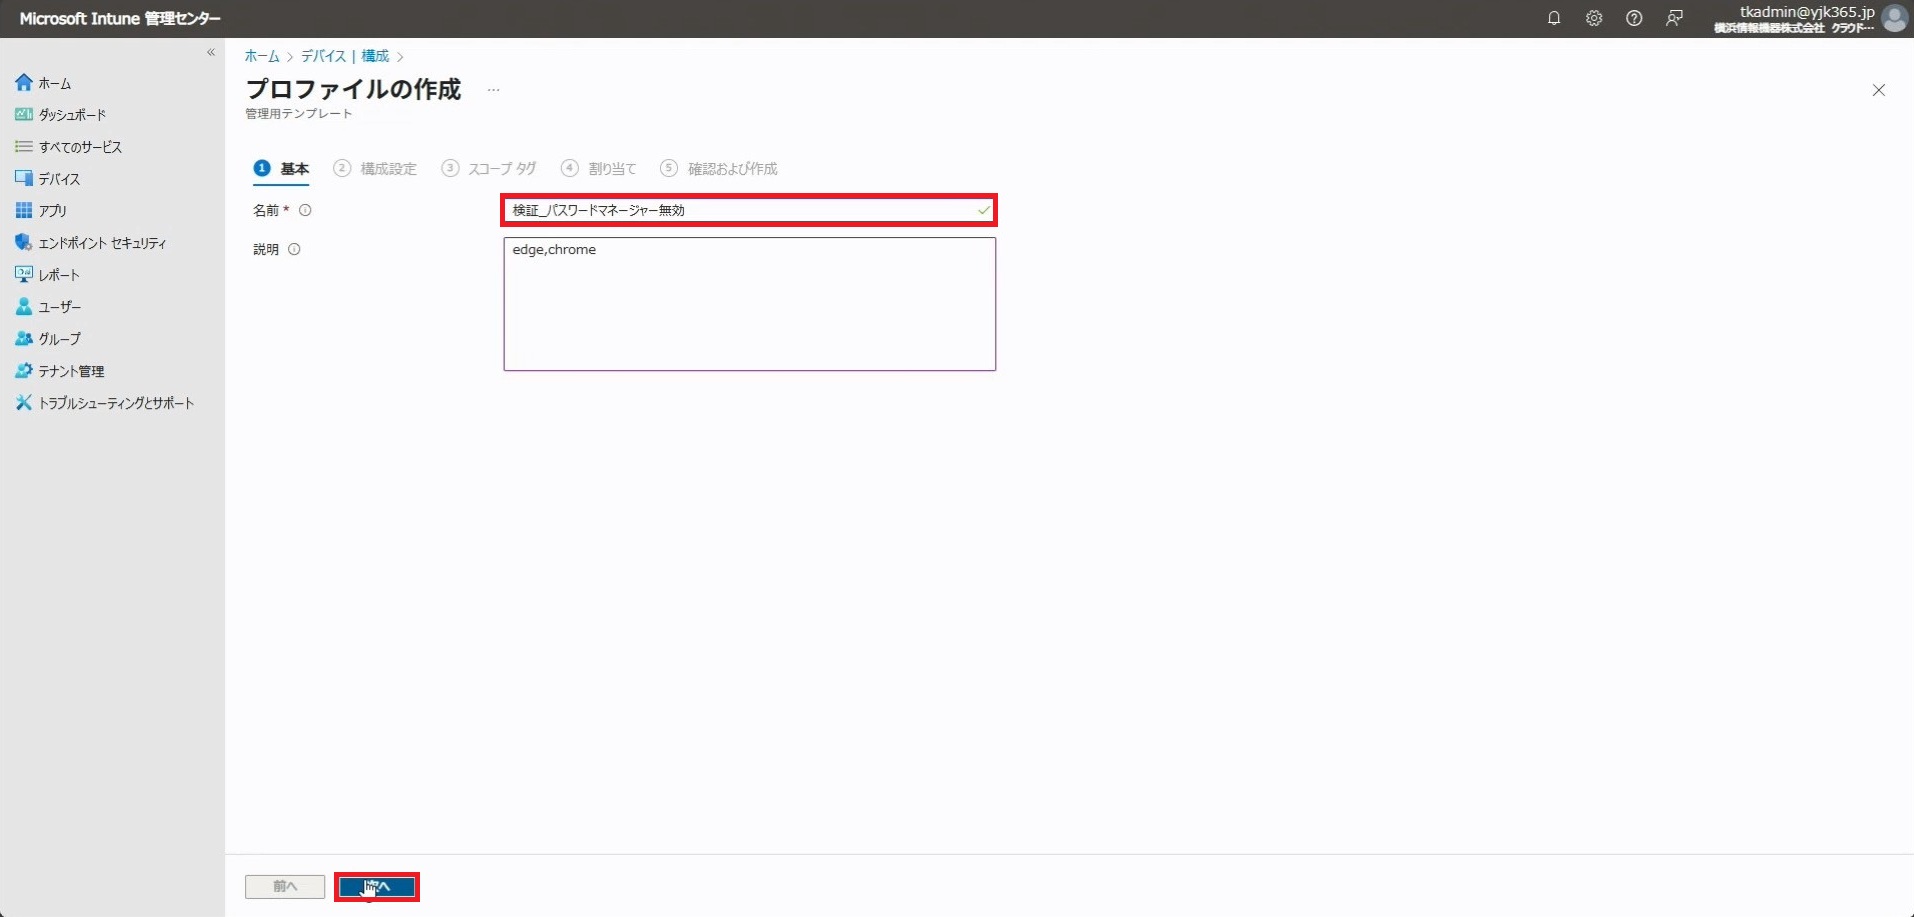The height and width of the screenshot is (917, 1914).
Task: Click the 名前 input field
Action: click(x=740, y=210)
